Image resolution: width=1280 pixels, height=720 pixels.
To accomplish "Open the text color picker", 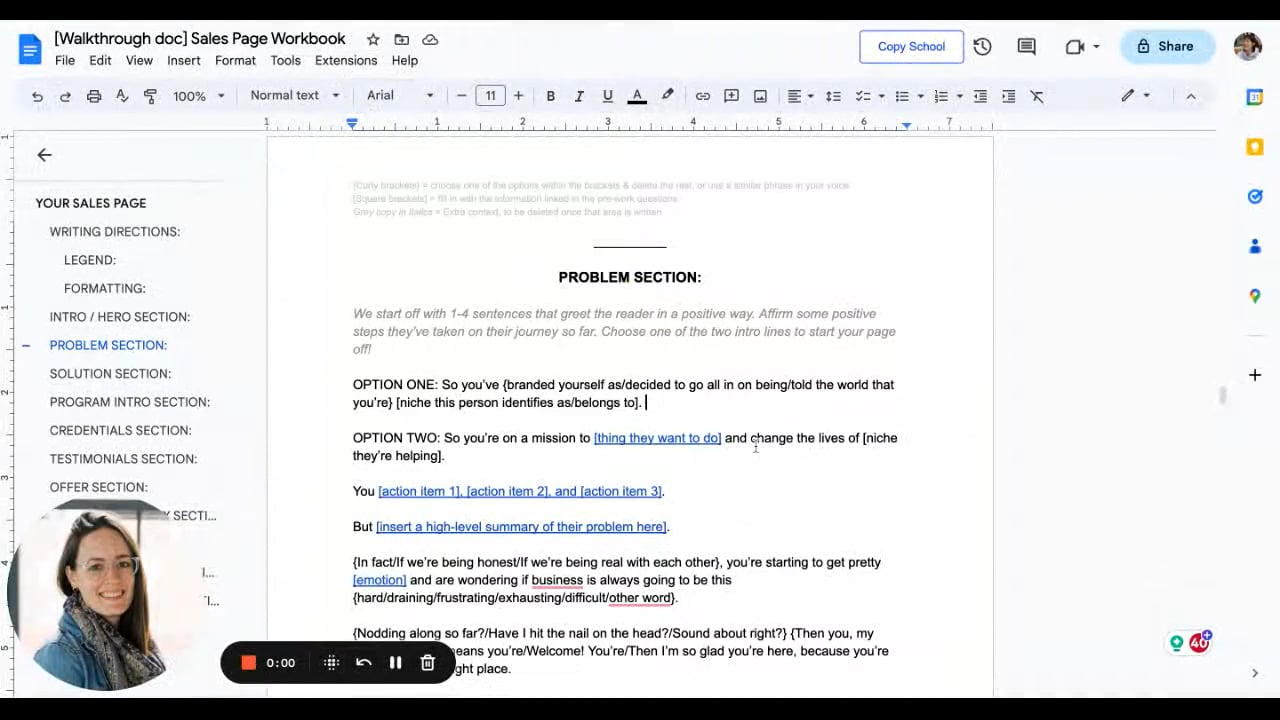I will coord(636,96).
